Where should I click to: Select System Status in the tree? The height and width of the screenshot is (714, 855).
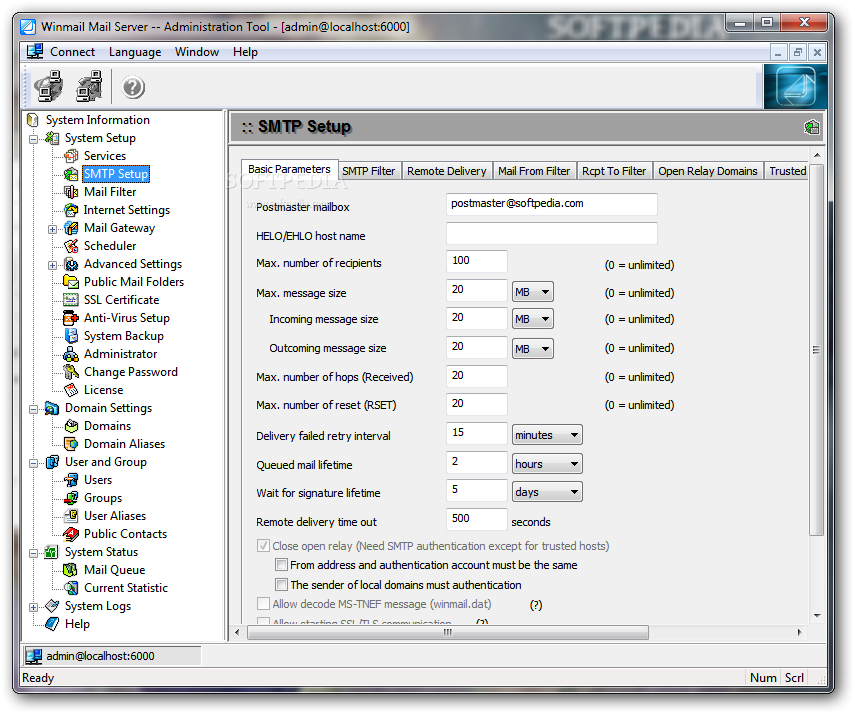pyautogui.click(x=101, y=552)
